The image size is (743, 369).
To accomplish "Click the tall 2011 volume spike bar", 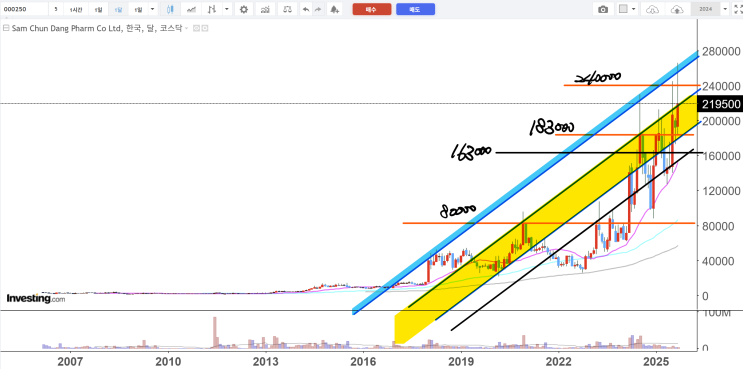I will [215, 332].
